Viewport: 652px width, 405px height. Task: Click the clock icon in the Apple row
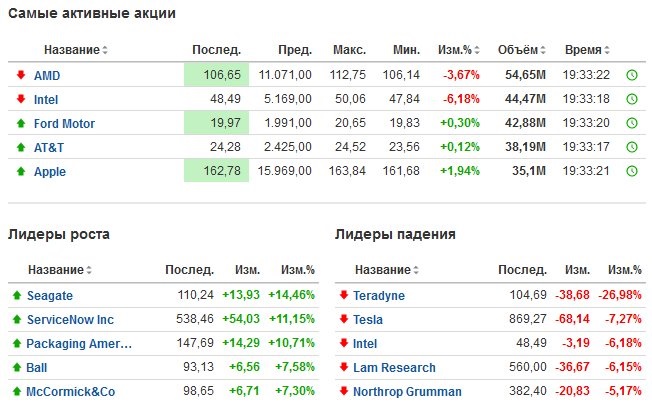(x=632, y=171)
